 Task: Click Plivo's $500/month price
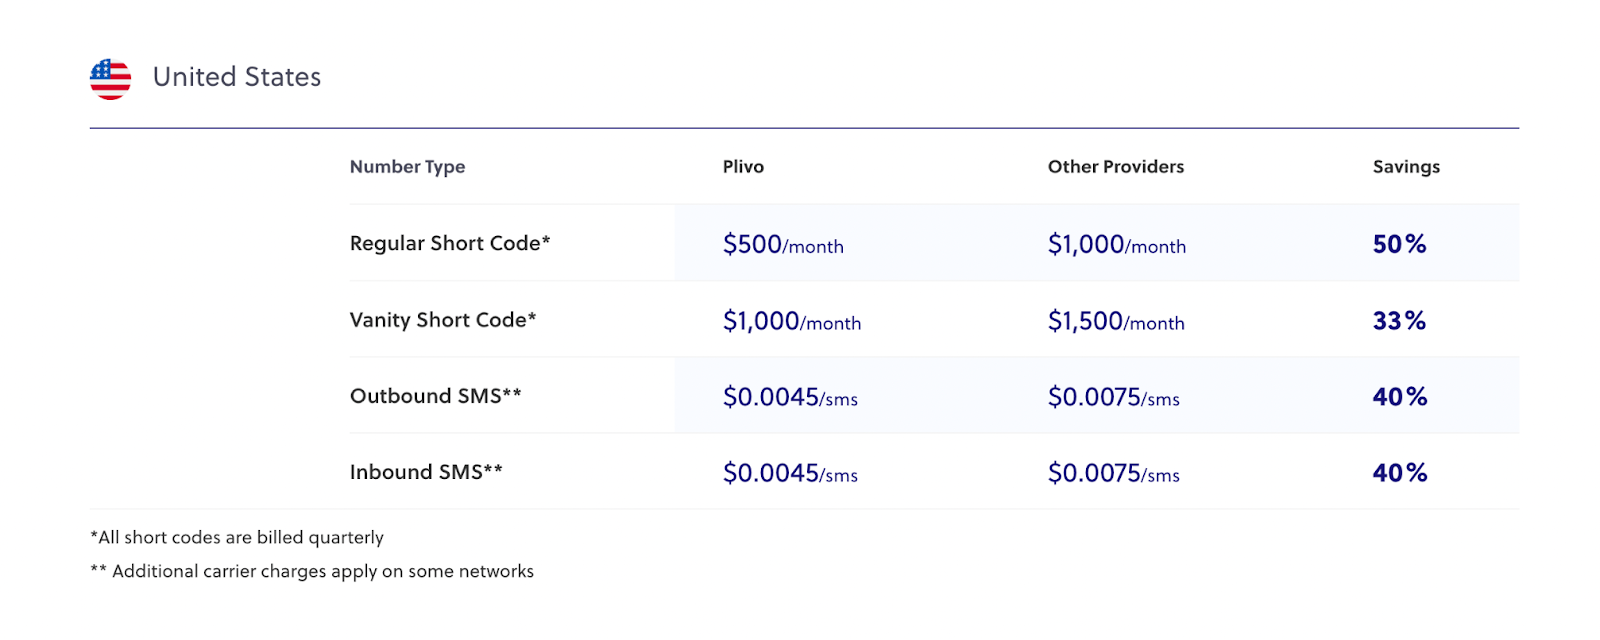coord(783,245)
